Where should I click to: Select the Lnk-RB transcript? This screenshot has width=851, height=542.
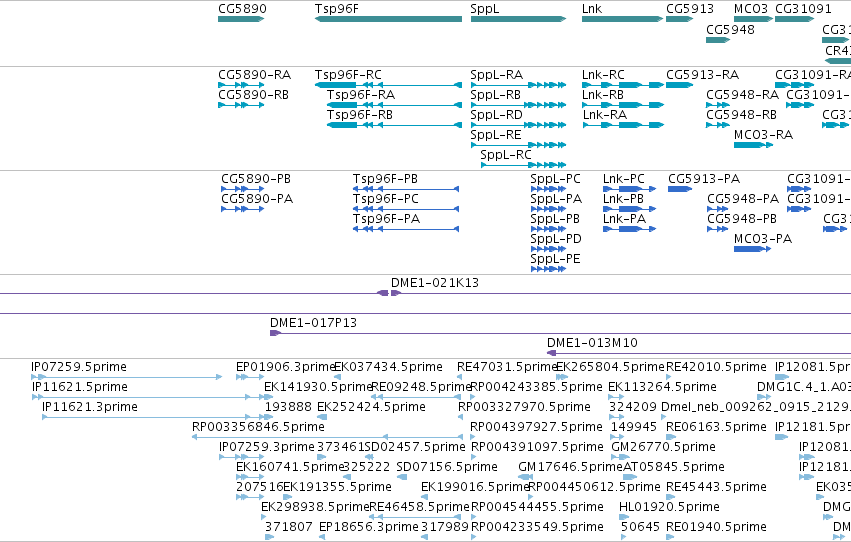point(623,105)
